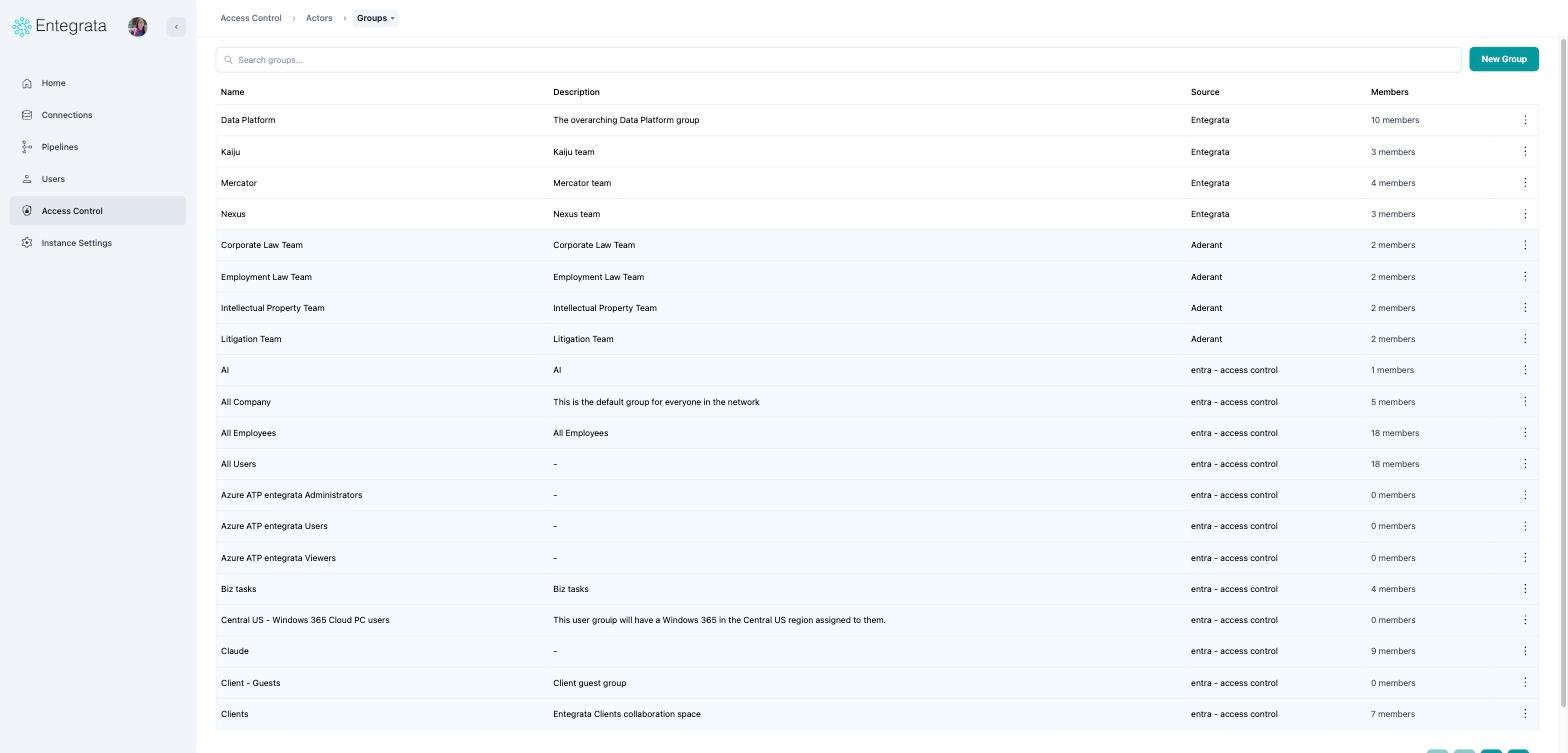Screen dimensions: 1568x753
Task: Open actions menu for AI group
Action: (x=1524, y=370)
